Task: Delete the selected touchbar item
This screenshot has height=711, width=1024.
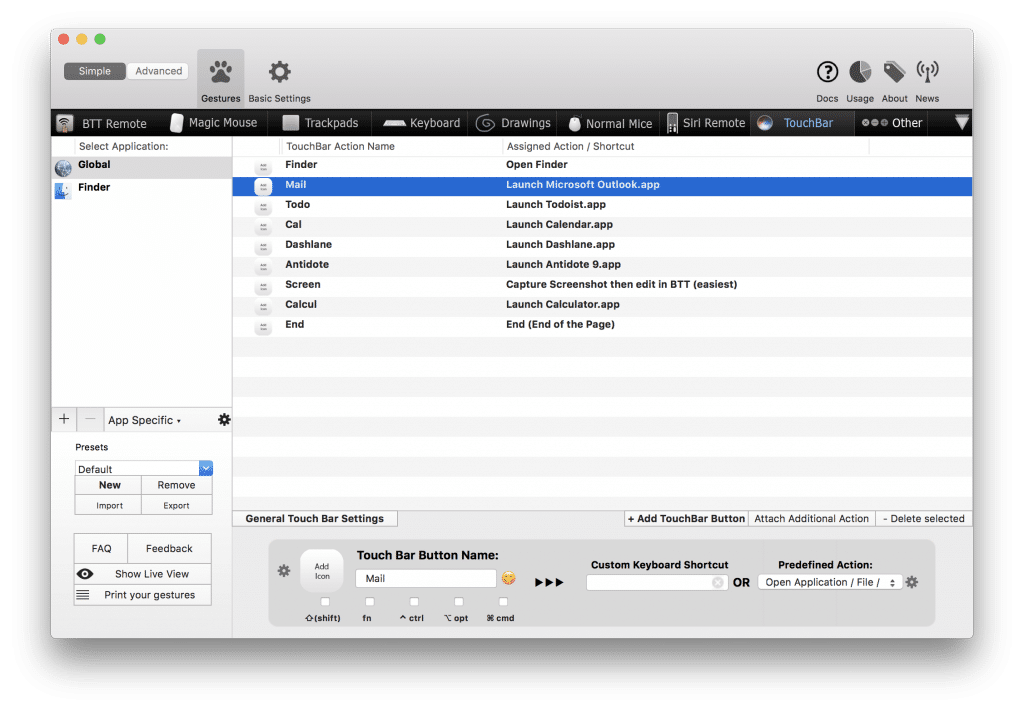Action: pyautogui.click(x=923, y=518)
